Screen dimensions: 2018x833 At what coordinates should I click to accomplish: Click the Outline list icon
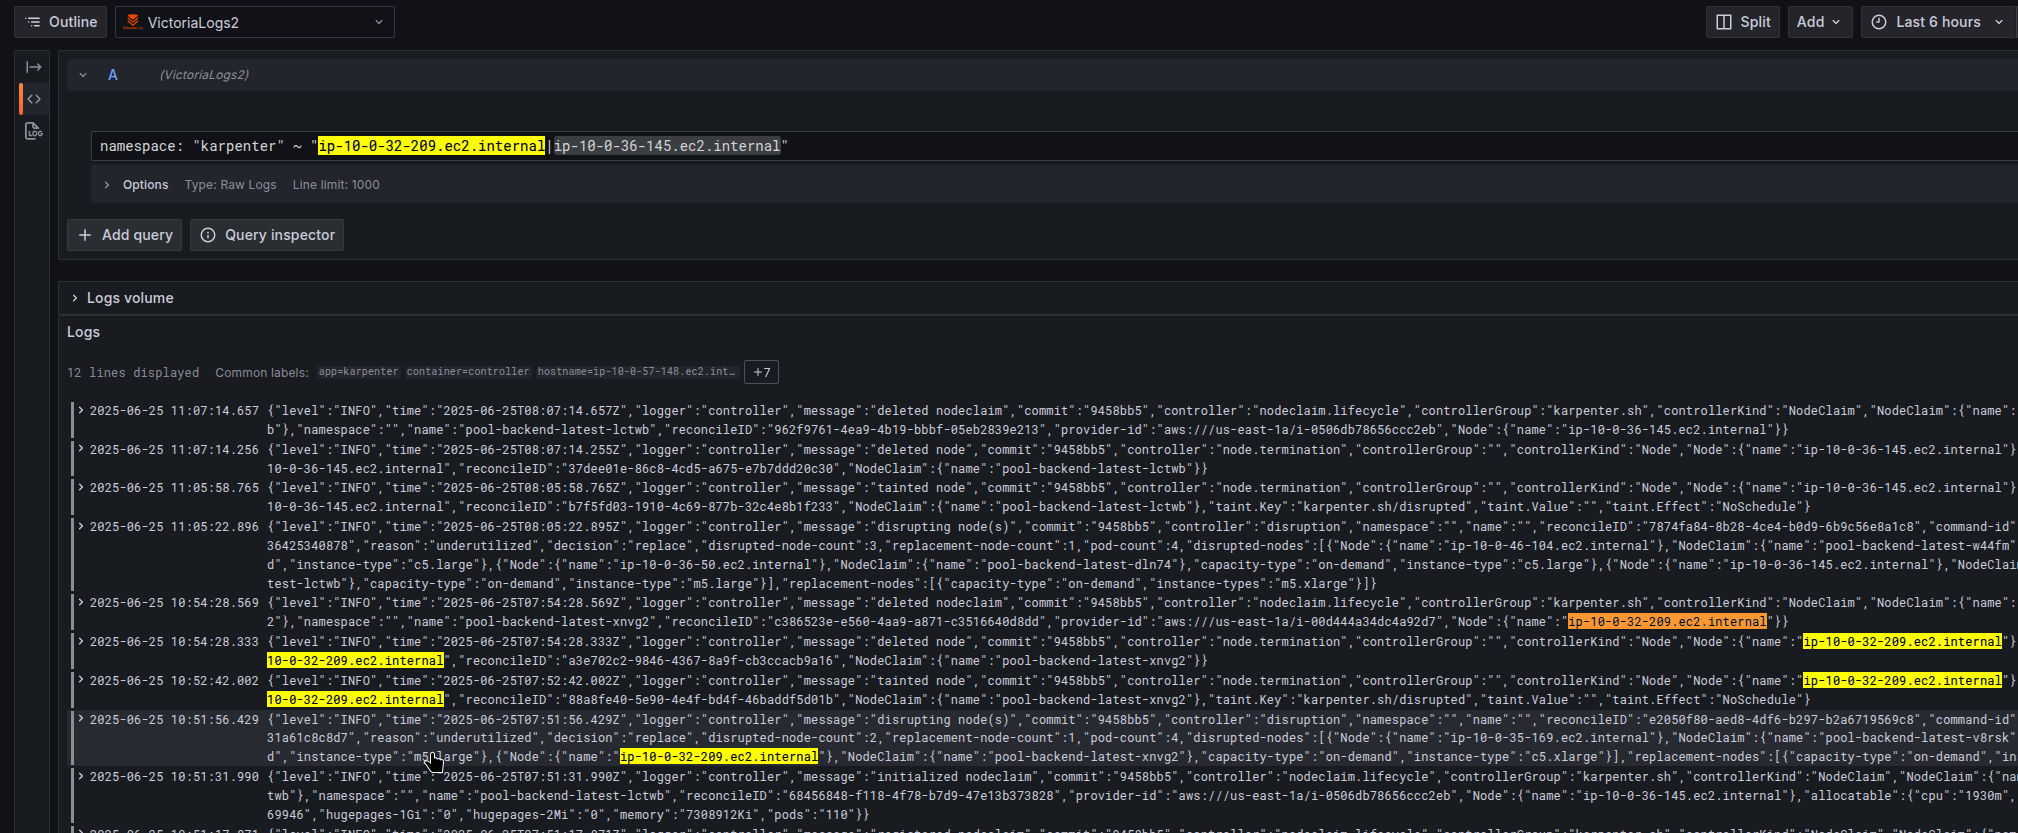[x=33, y=22]
